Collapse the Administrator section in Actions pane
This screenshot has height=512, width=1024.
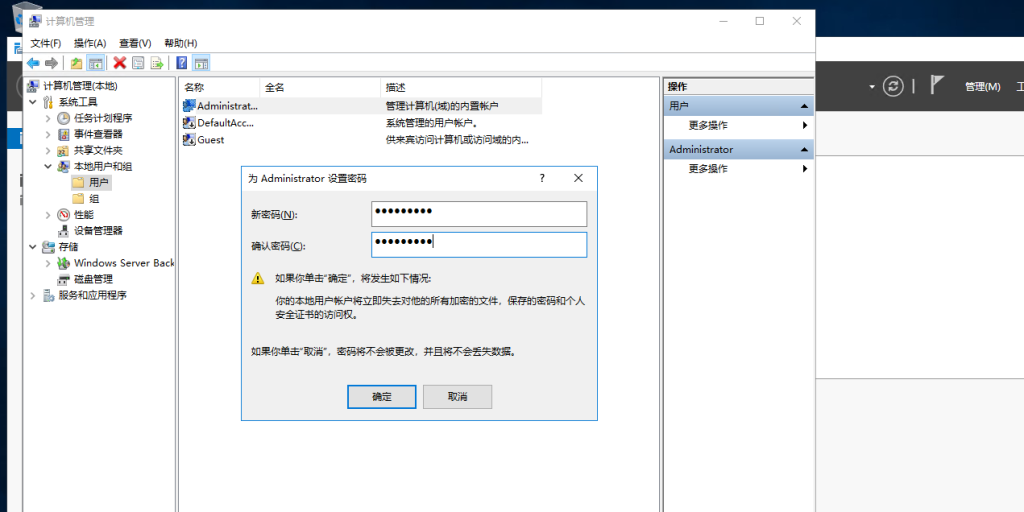[x=805, y=150]
